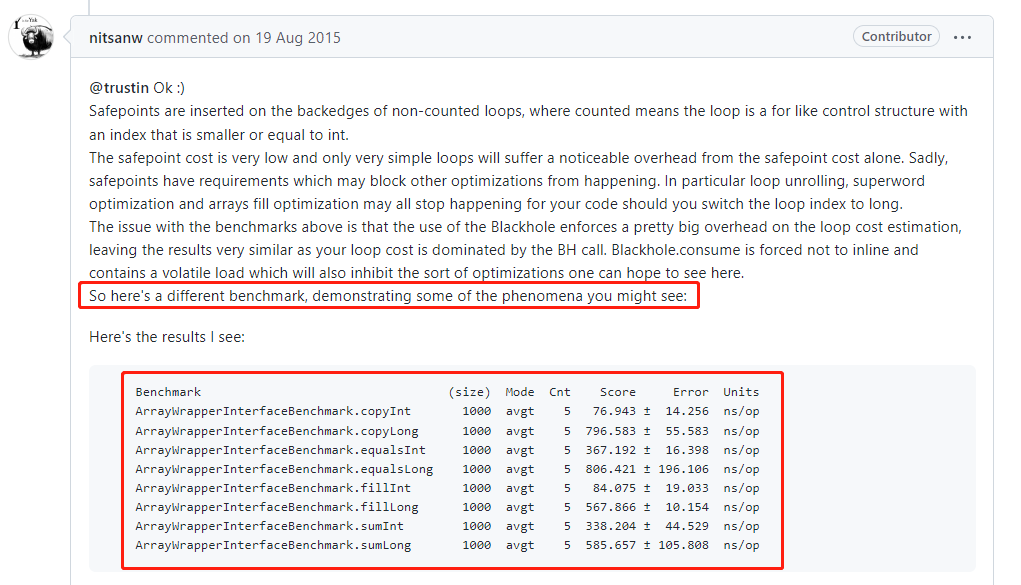Click the score value 796.583
Screen dimensions: 1021x585
pos(610,431)
